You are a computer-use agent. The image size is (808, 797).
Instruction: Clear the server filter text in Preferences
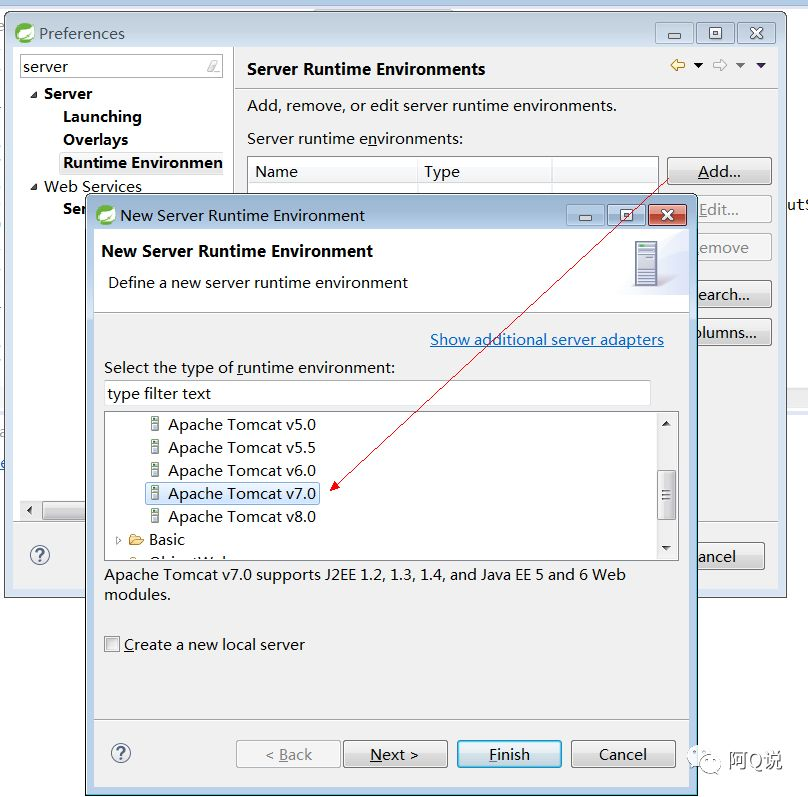click(213, 66)
